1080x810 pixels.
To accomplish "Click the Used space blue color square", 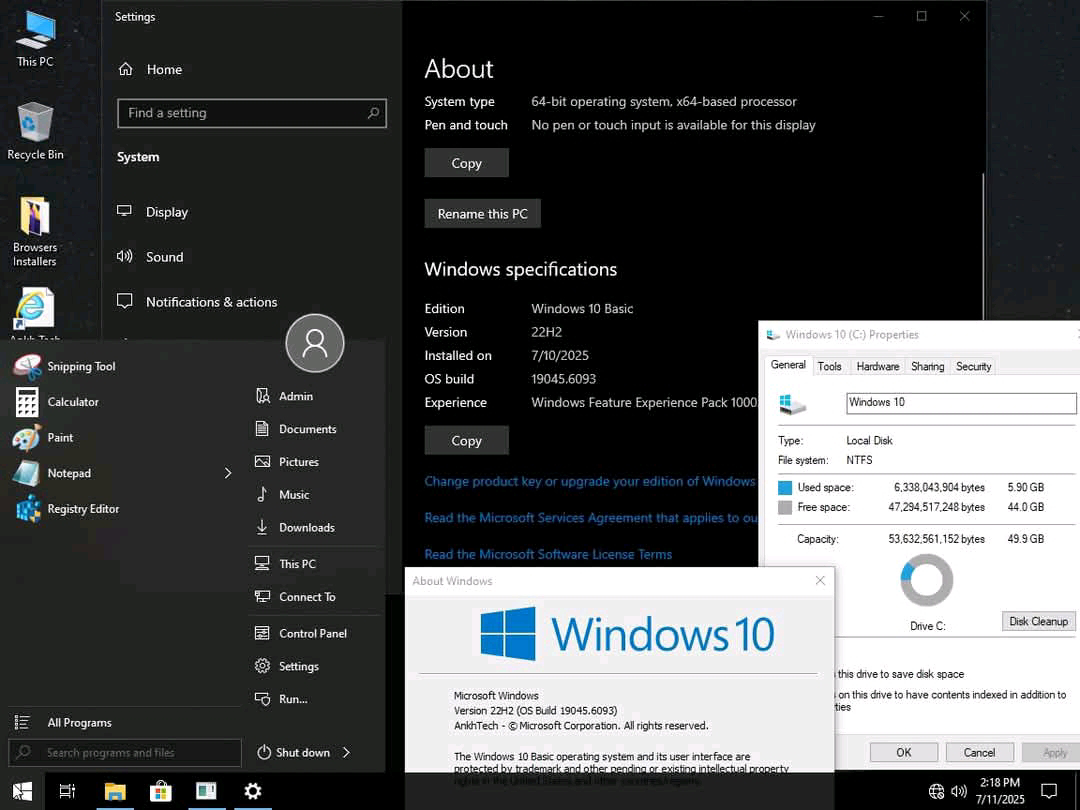I will click(785, 488).
